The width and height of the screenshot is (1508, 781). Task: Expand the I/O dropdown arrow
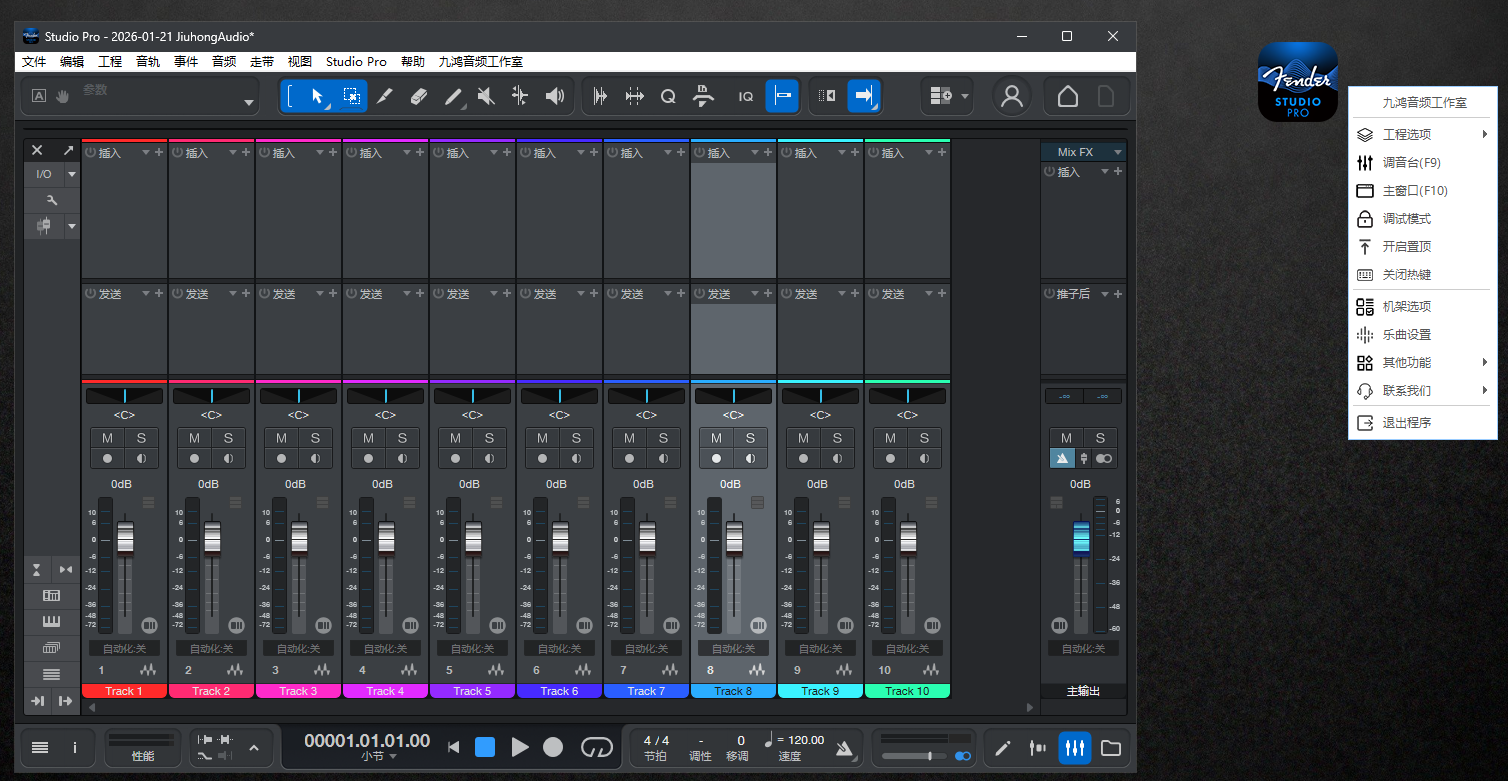pyautogui.click(x=71, y=174)
